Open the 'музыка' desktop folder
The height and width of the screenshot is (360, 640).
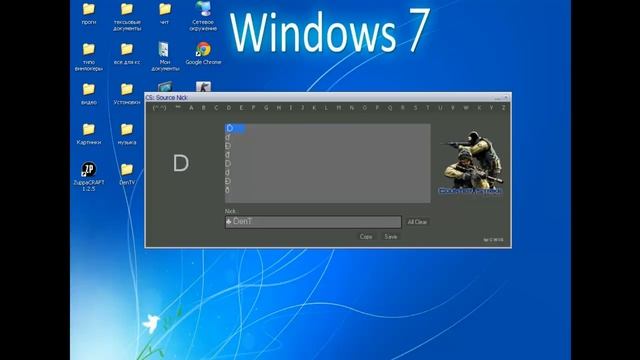pyautogui.click(x=127, y=133)
